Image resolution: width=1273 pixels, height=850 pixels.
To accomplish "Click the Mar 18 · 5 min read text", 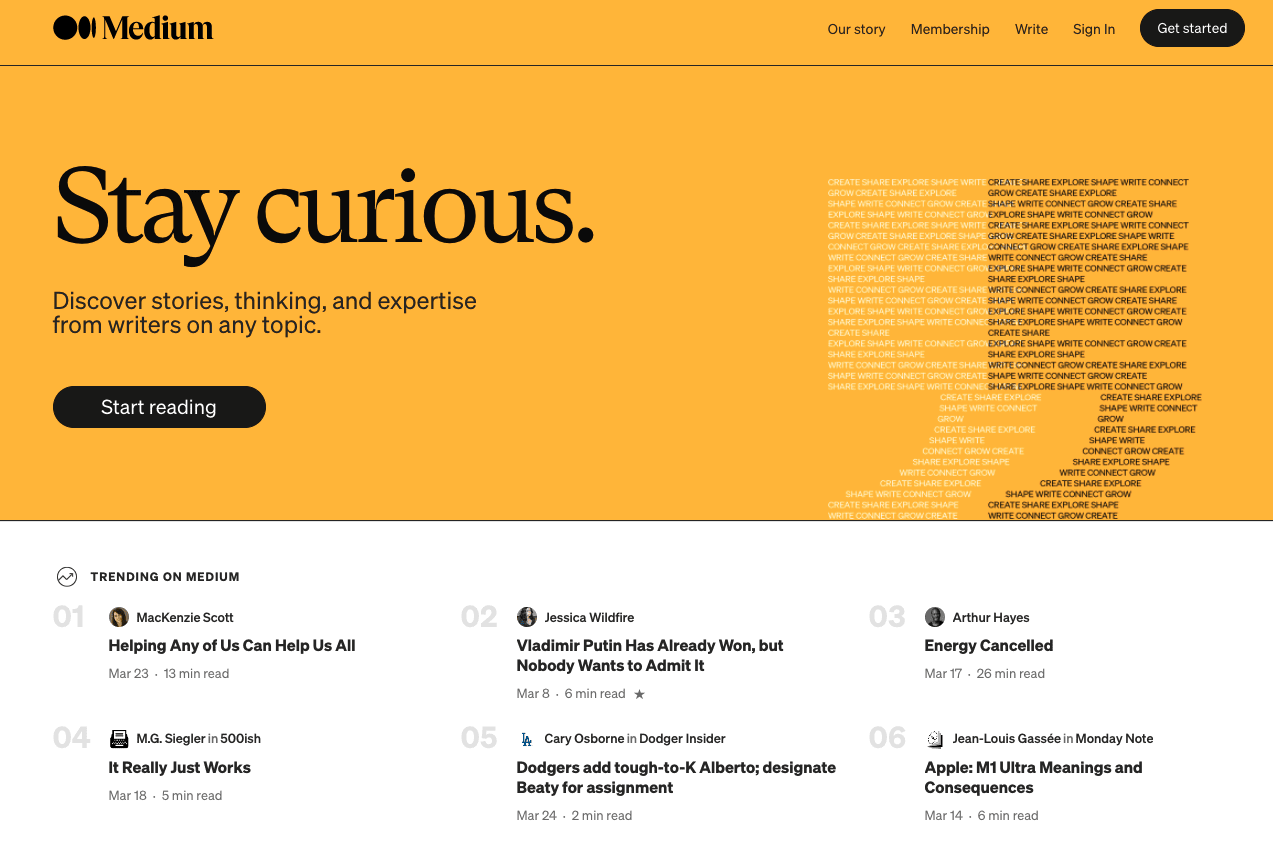I will (x=166, y=796).
